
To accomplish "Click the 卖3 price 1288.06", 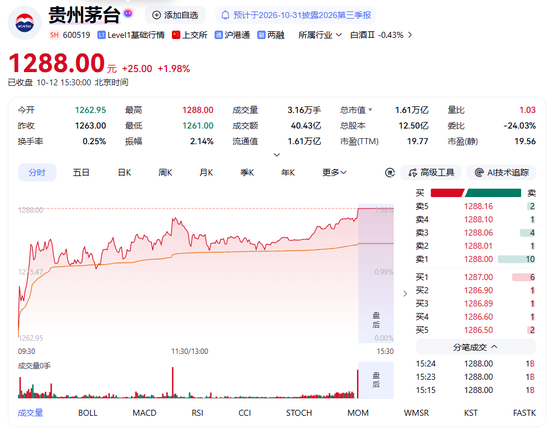I will click(x=478, y=233).
